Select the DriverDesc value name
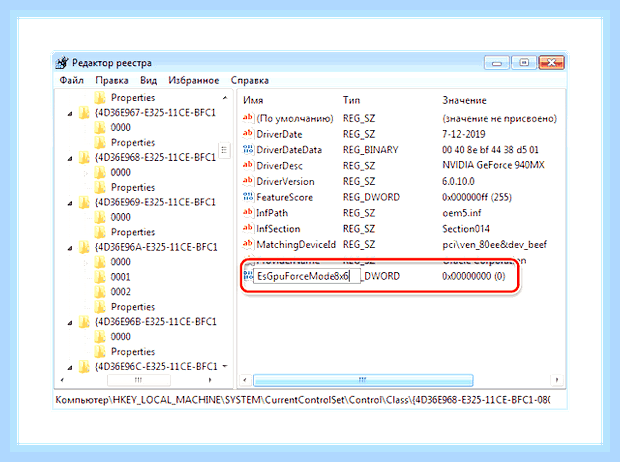This screenshot has height=462, width=620. (279, 166)
